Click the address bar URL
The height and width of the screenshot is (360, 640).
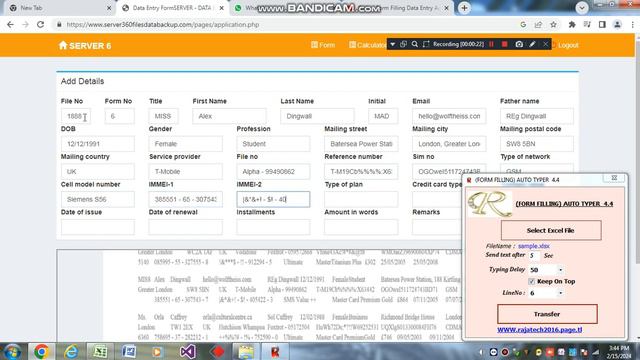[x=162, y=24]
